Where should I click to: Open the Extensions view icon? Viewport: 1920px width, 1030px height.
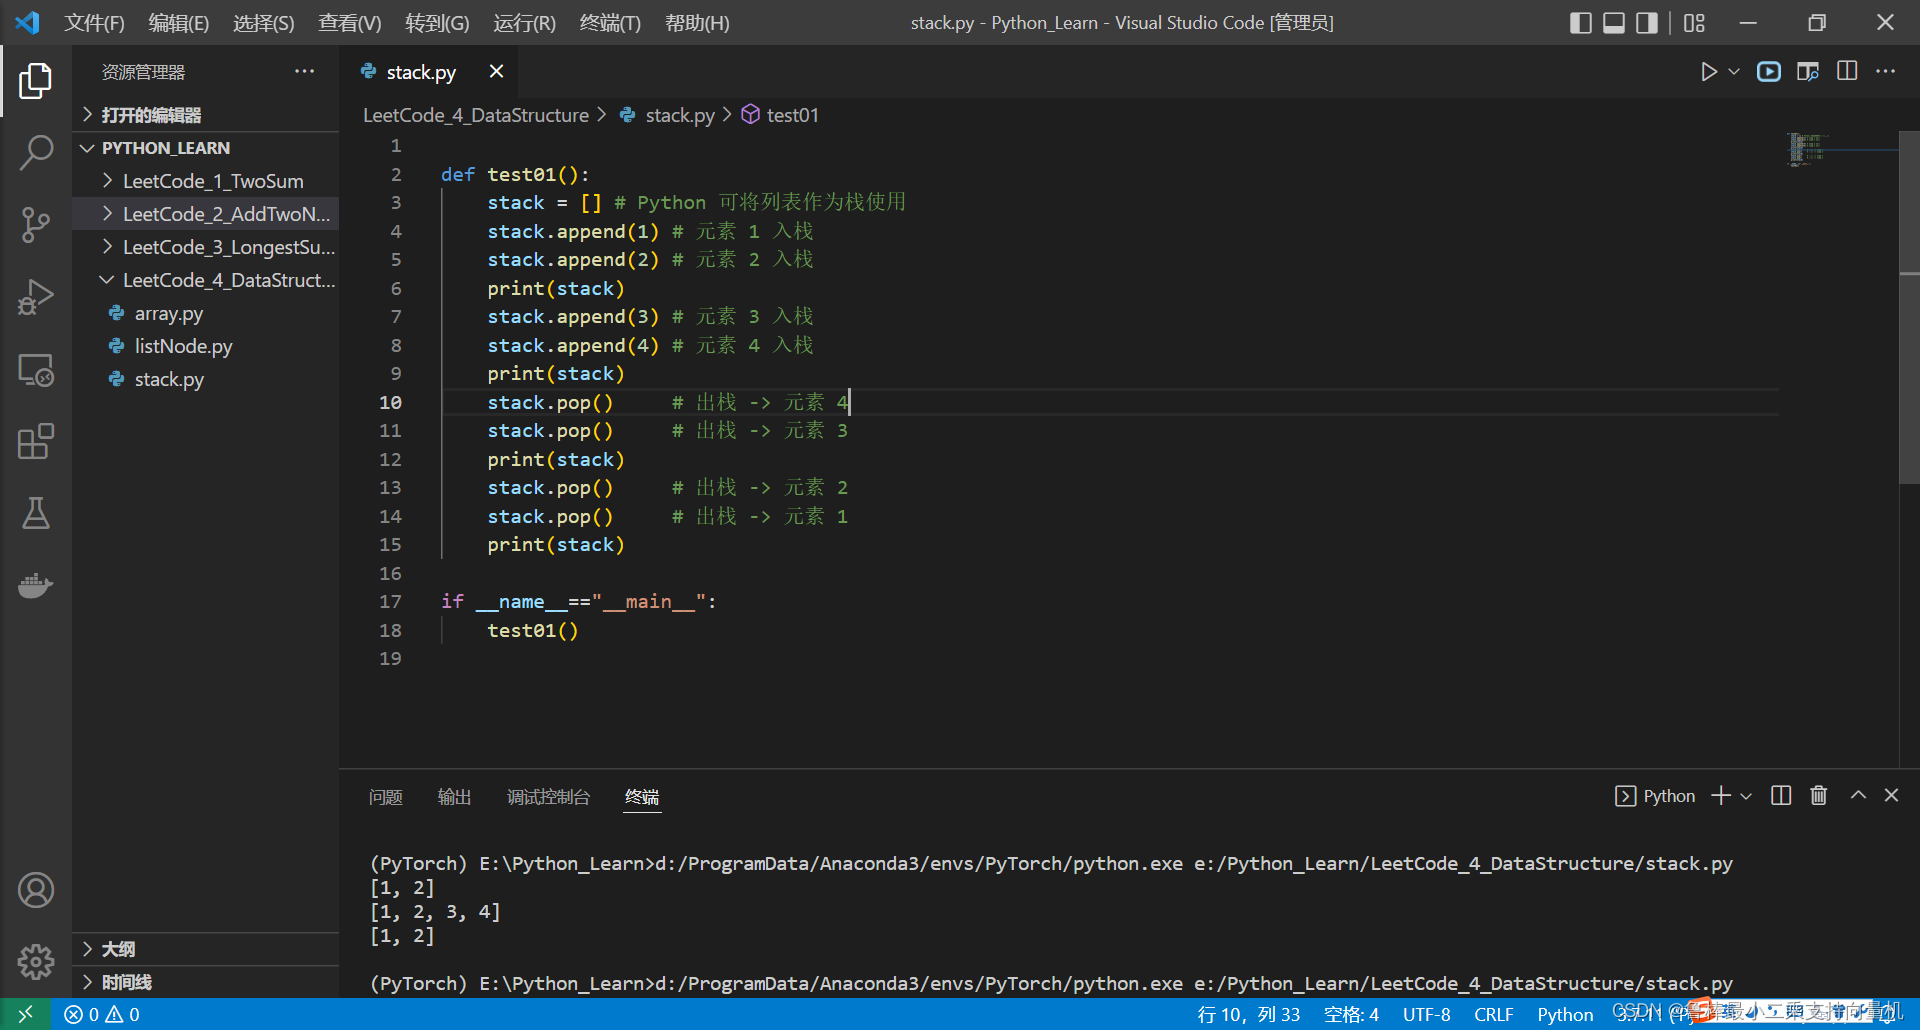point(36,442)
